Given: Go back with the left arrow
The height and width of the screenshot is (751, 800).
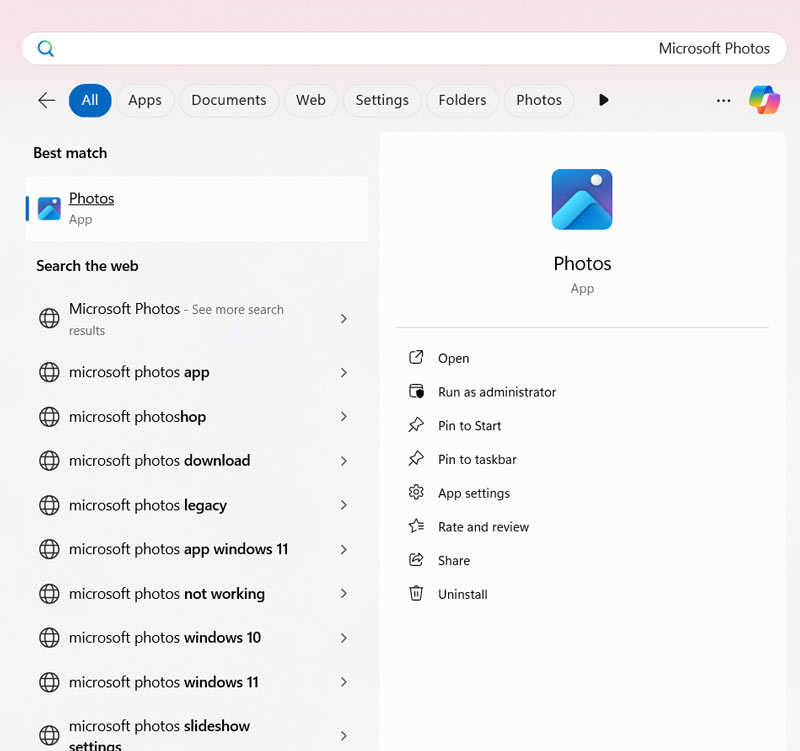Looking at the screenshot, I should (47, 100).
